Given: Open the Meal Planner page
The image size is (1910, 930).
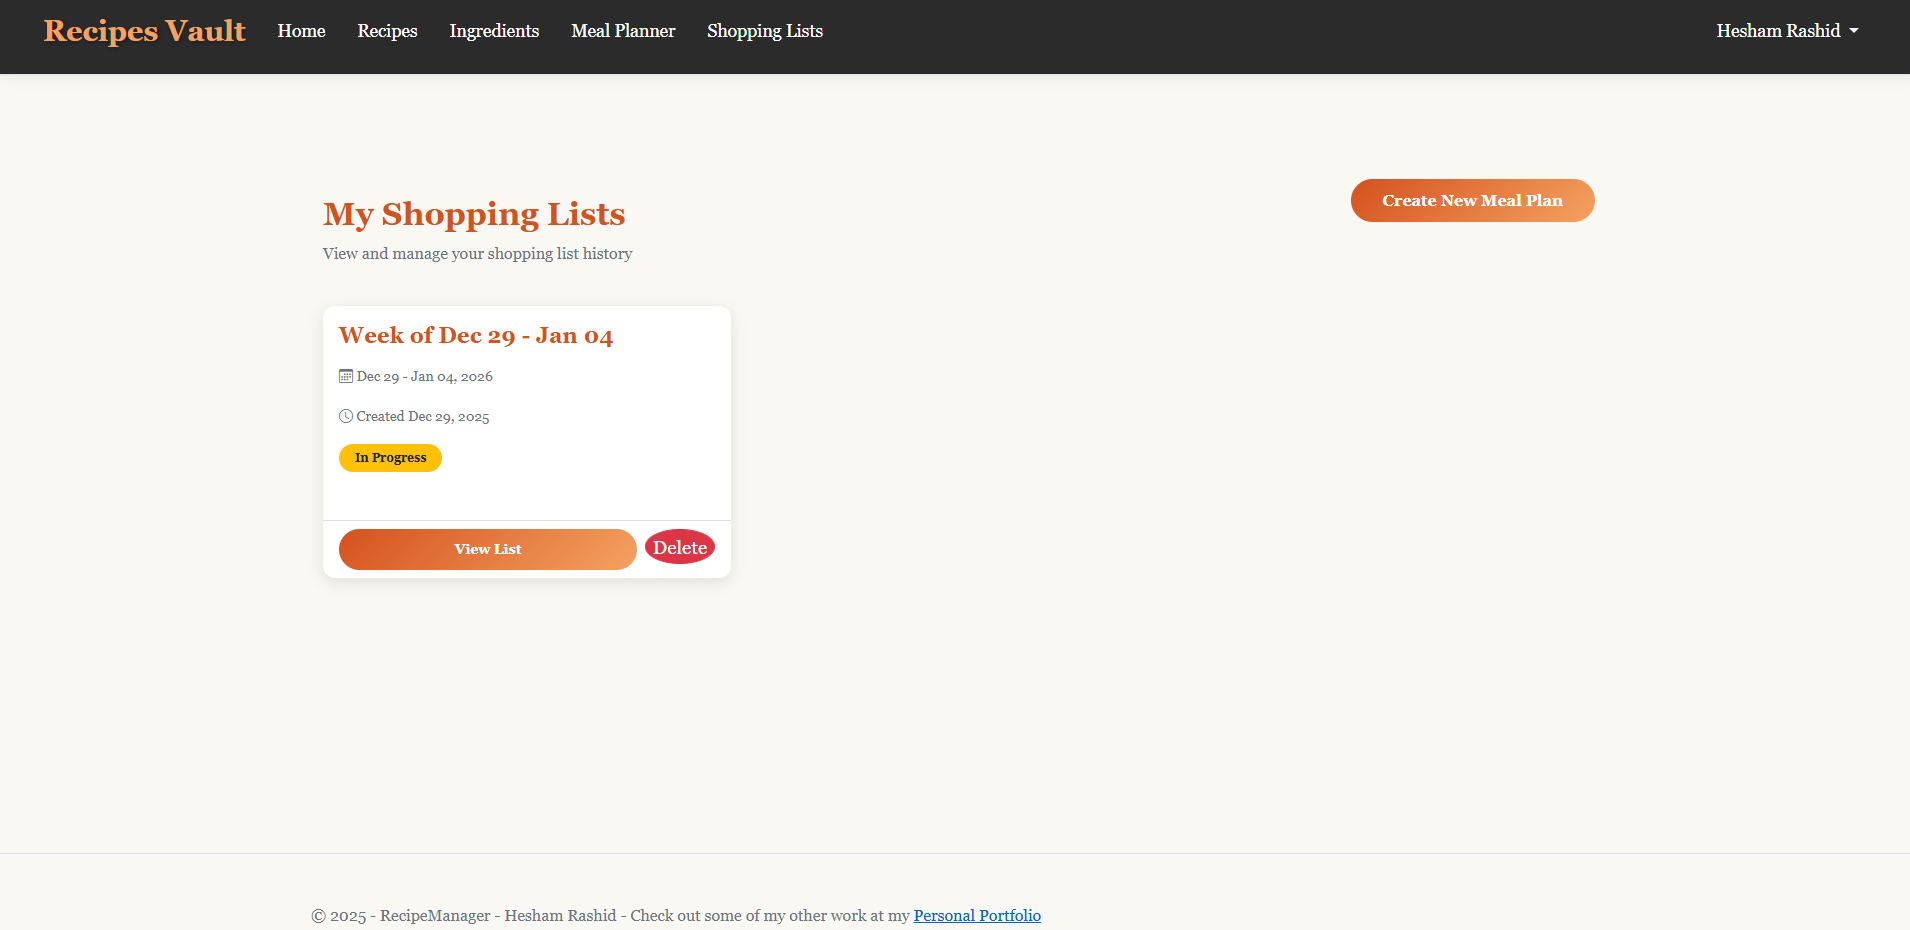Looking at the screenshot, I should (623, 31).
